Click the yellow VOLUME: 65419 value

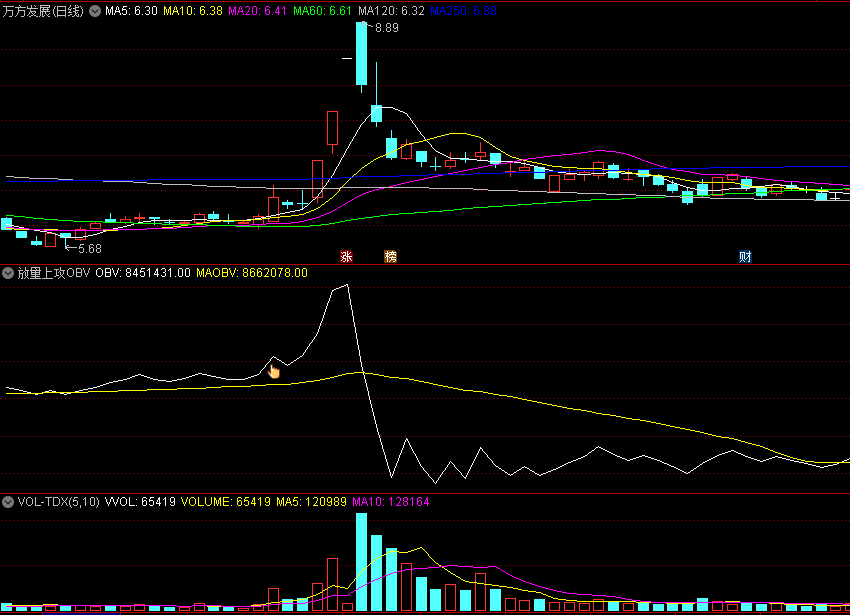[226, 502]
